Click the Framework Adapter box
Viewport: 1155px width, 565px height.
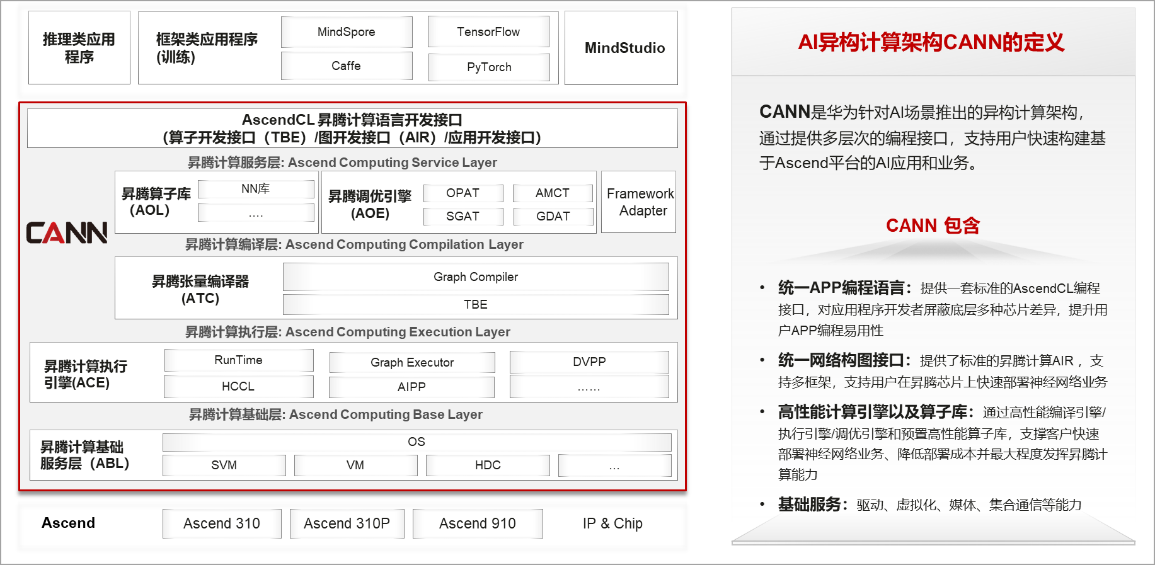tap(639, 202)
